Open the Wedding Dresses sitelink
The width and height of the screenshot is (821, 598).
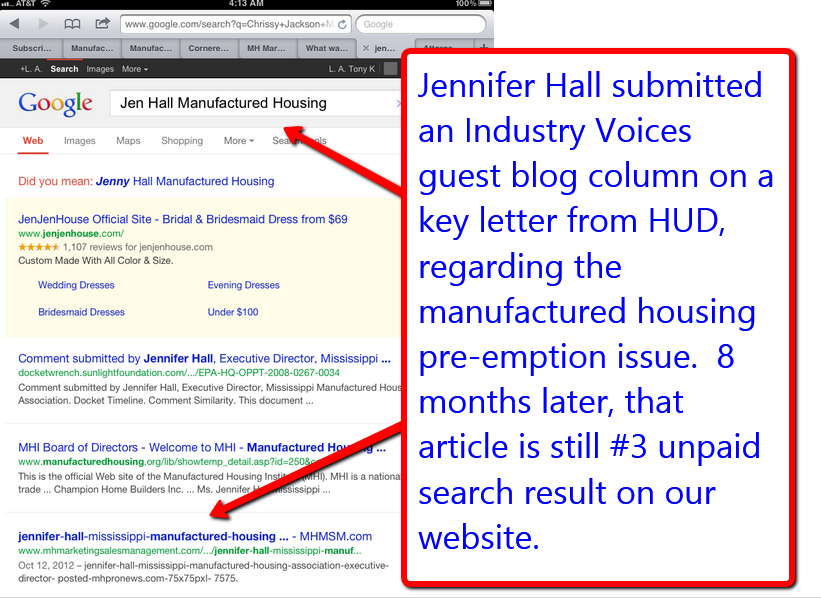tap(76, 285)
